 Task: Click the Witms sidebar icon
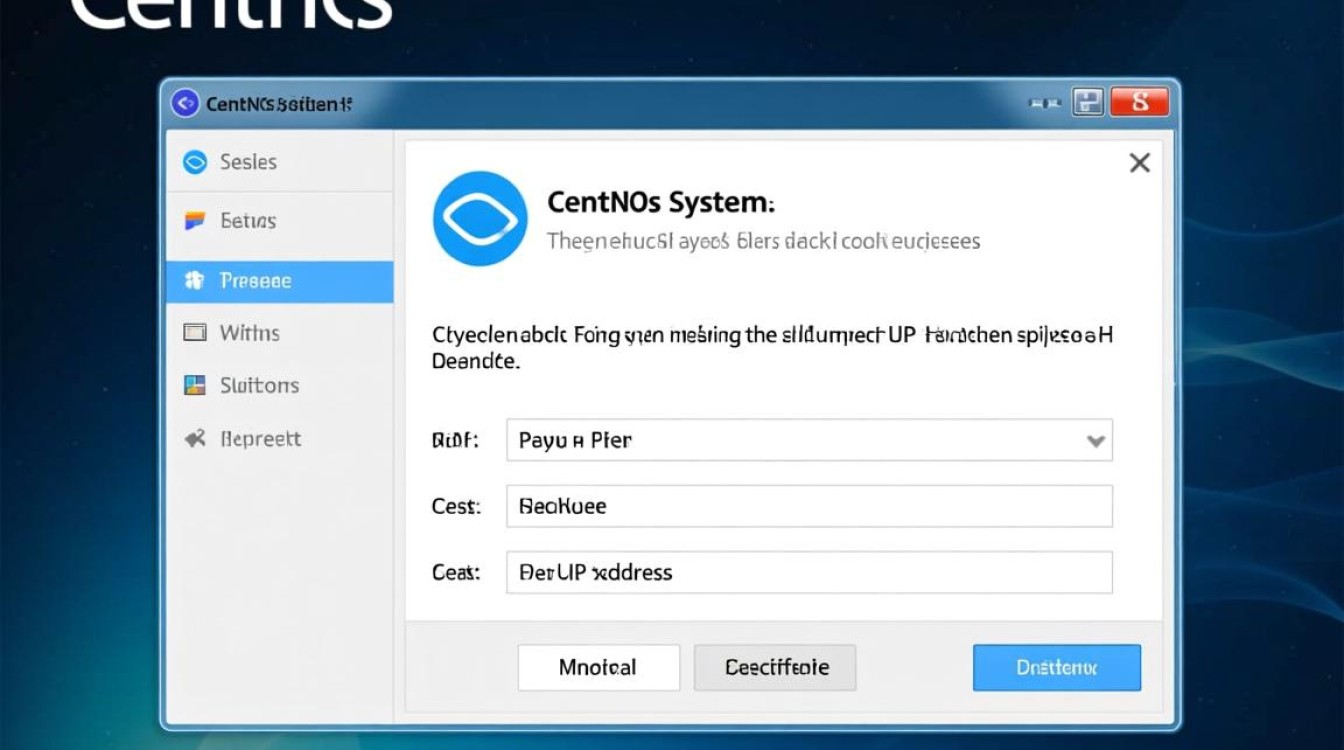195,333
